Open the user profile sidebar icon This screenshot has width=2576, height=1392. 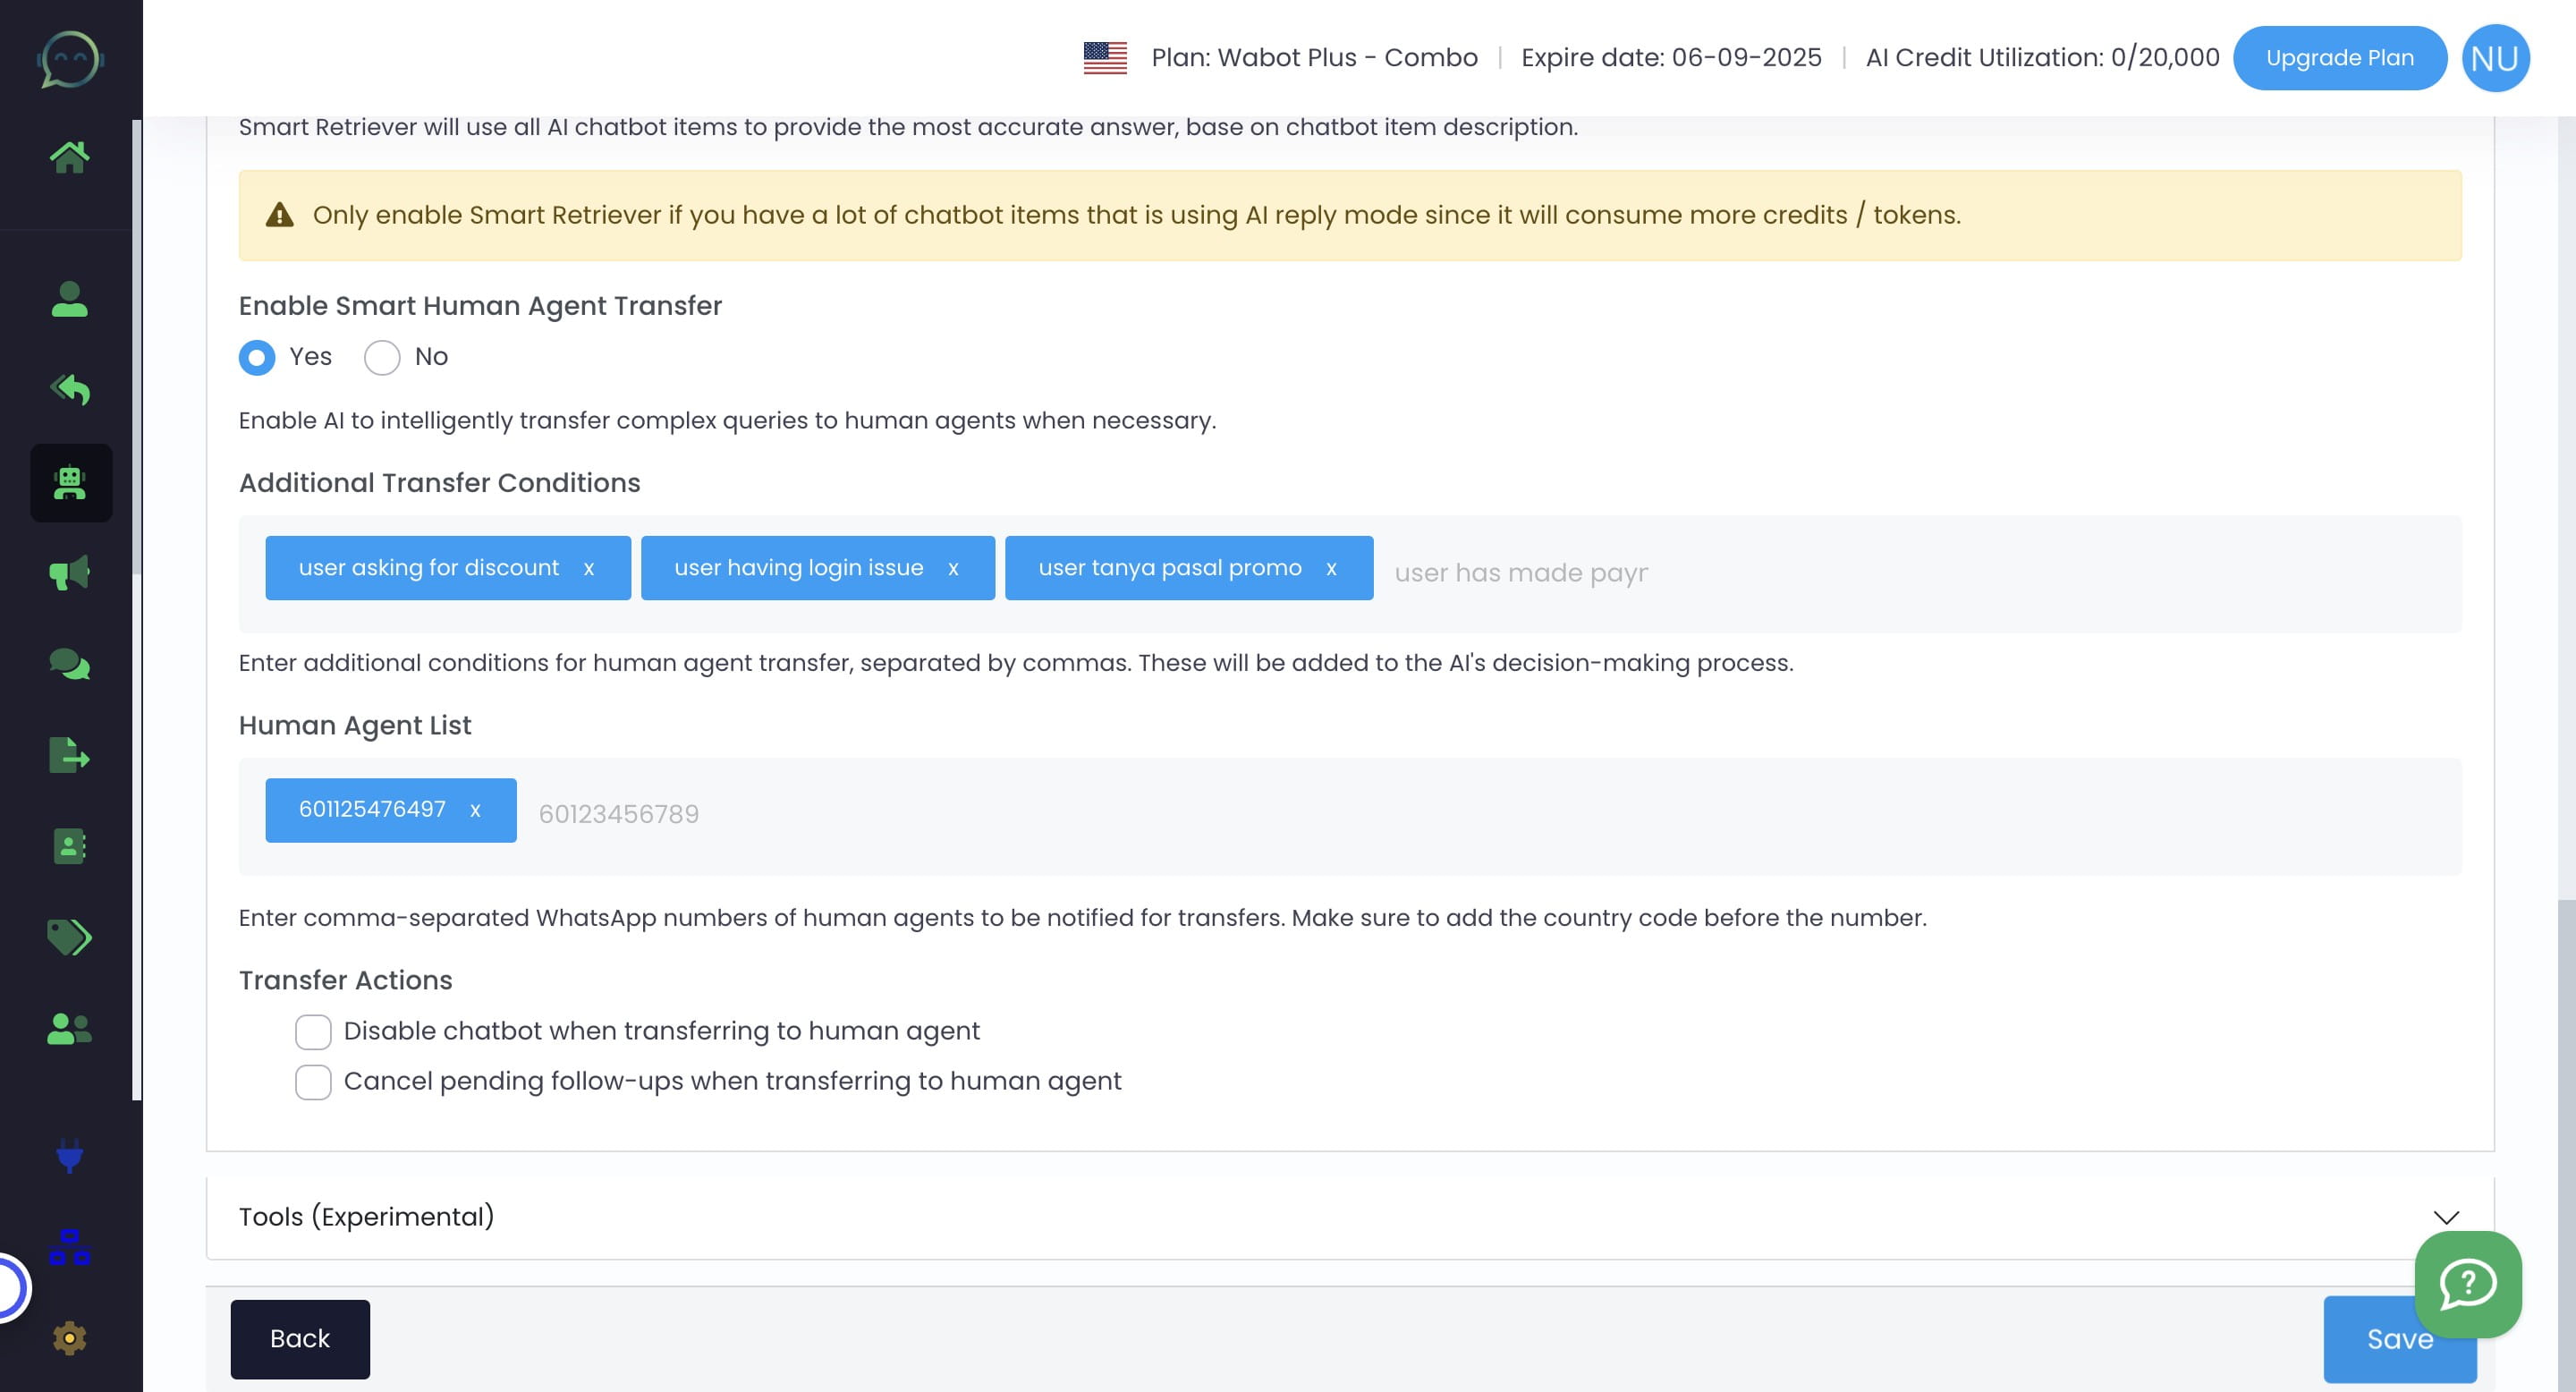pos(69,299)
